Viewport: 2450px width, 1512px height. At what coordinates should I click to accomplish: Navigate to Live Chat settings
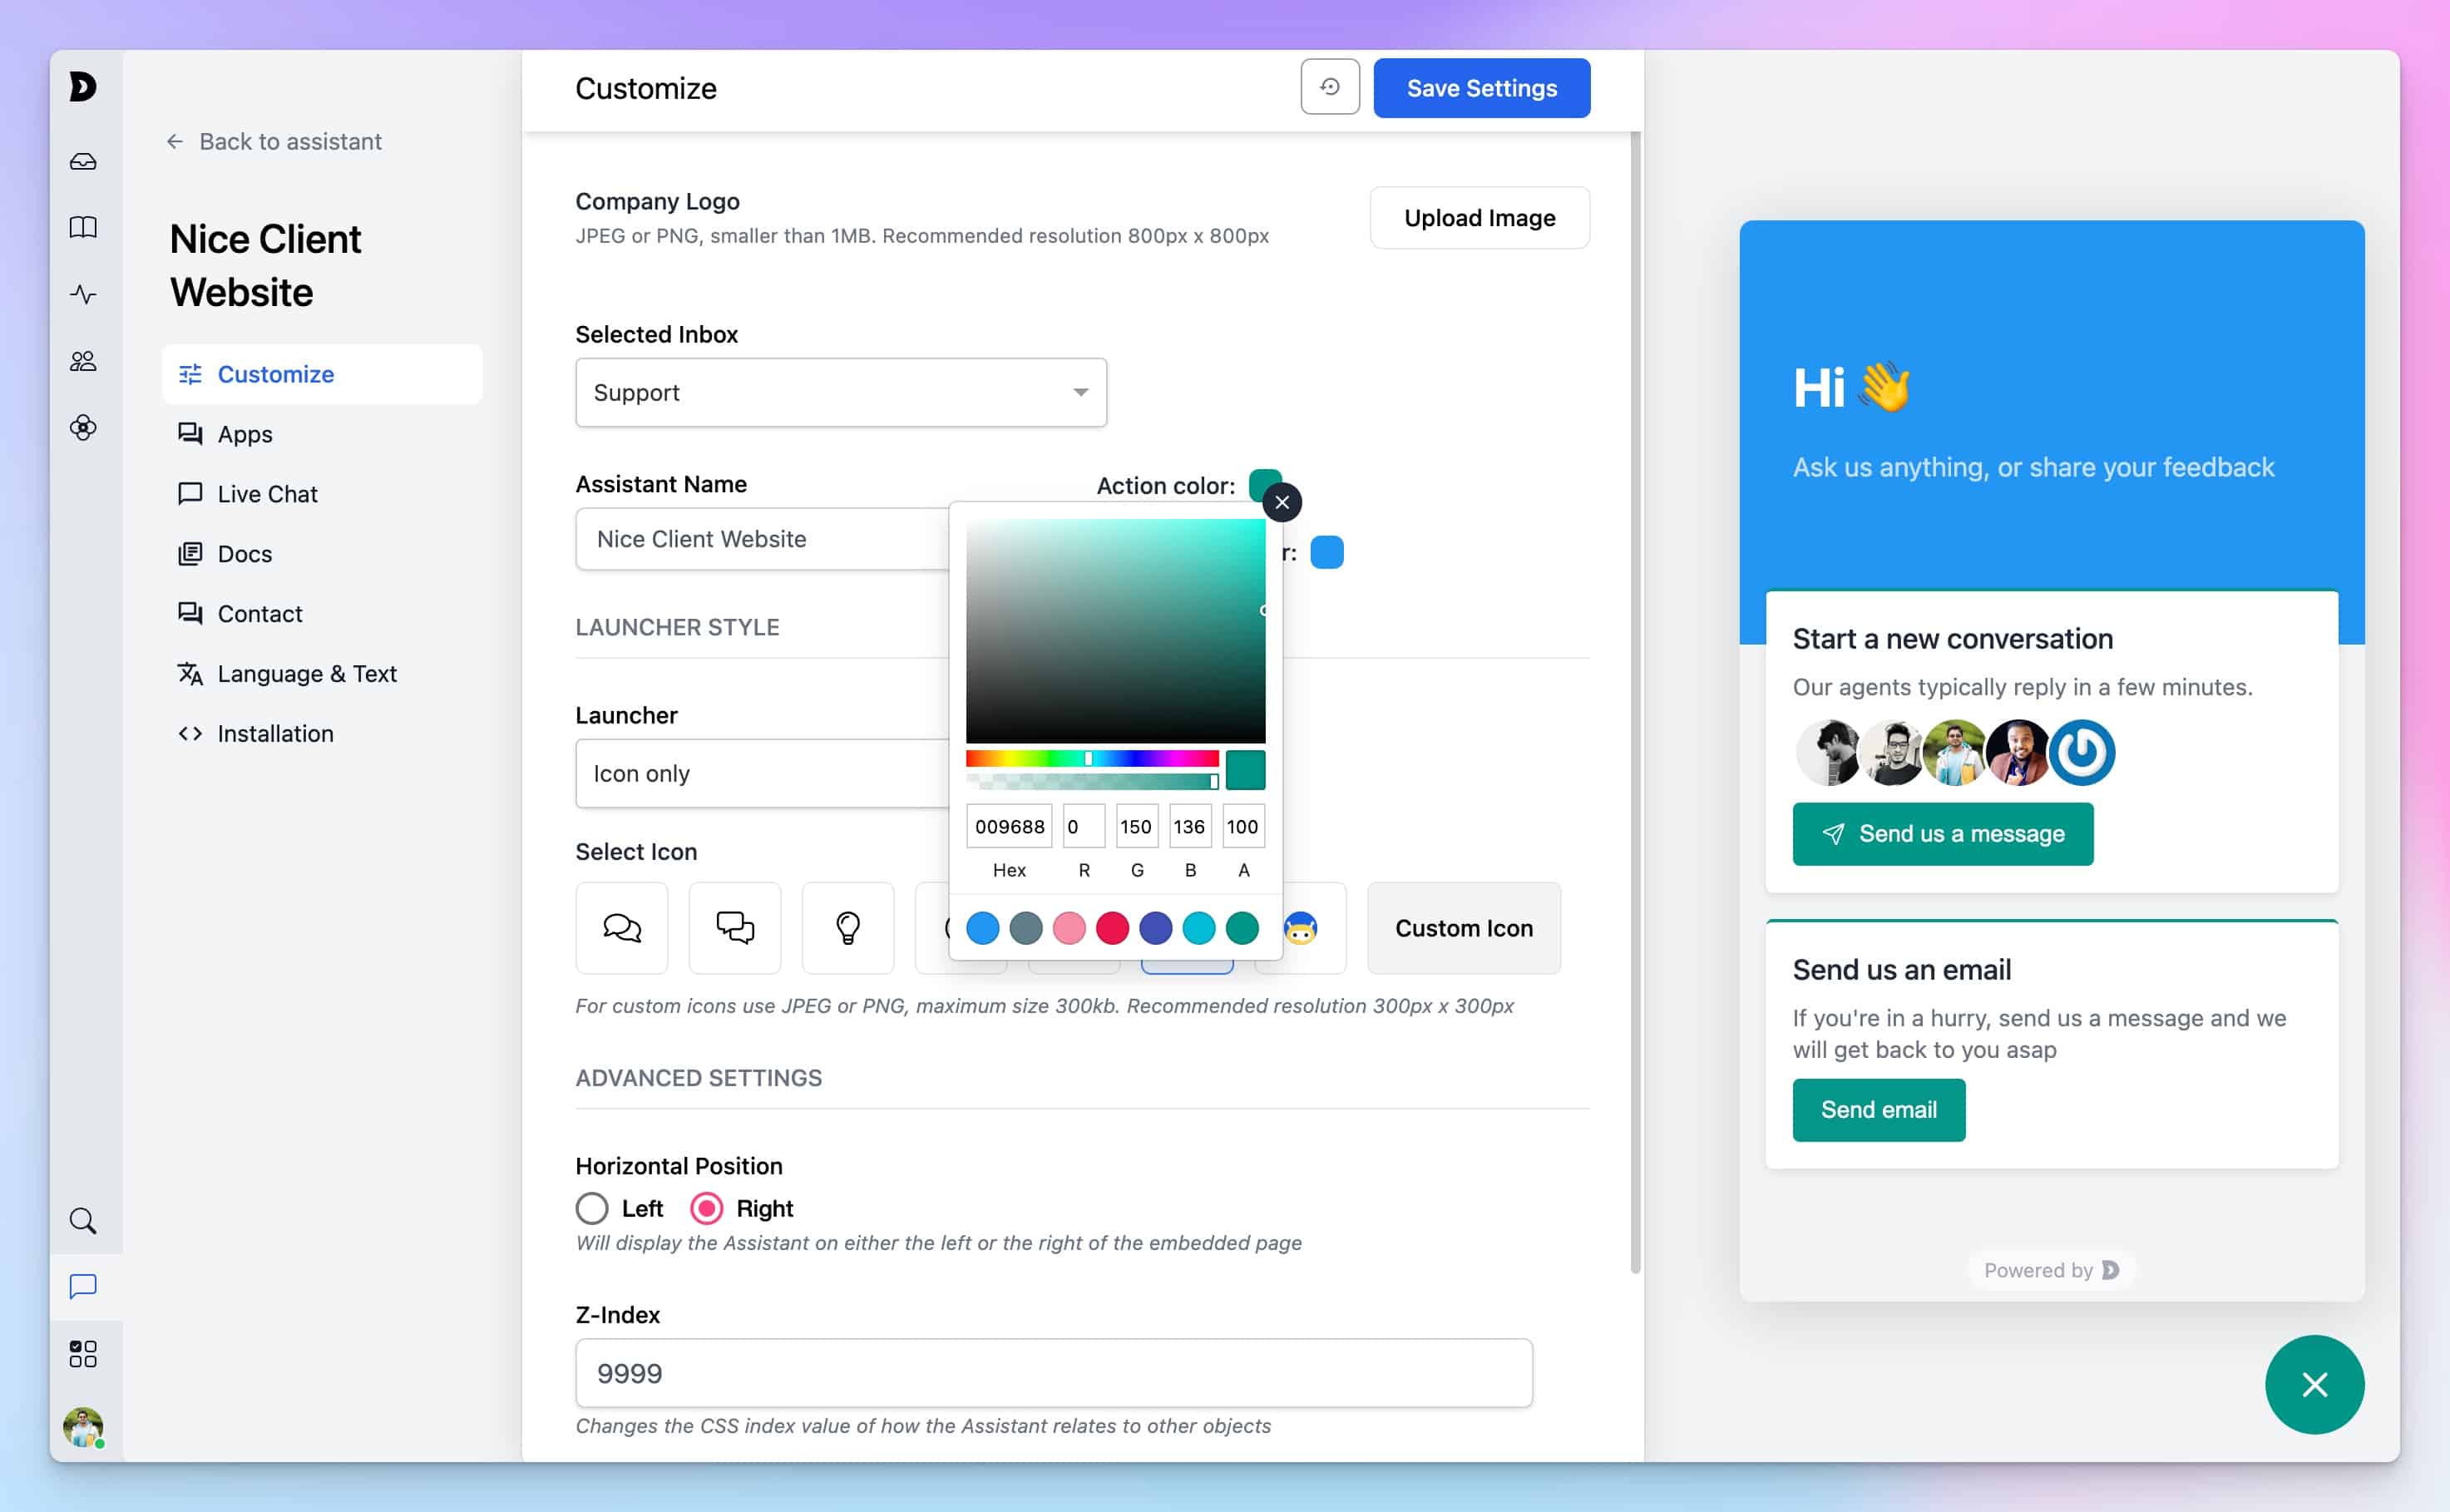click(x=266, y=493)
